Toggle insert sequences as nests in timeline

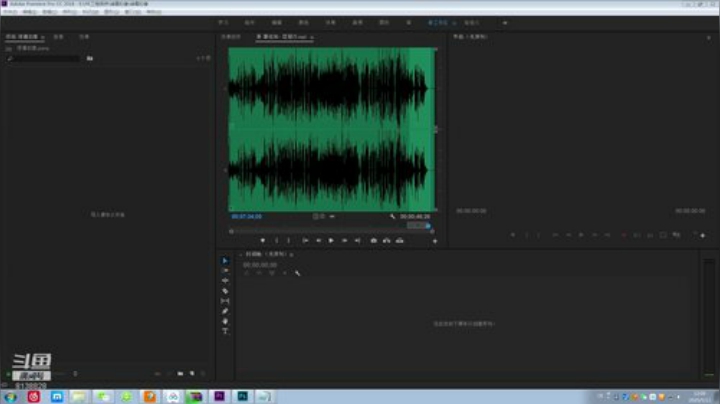[247, 273]
